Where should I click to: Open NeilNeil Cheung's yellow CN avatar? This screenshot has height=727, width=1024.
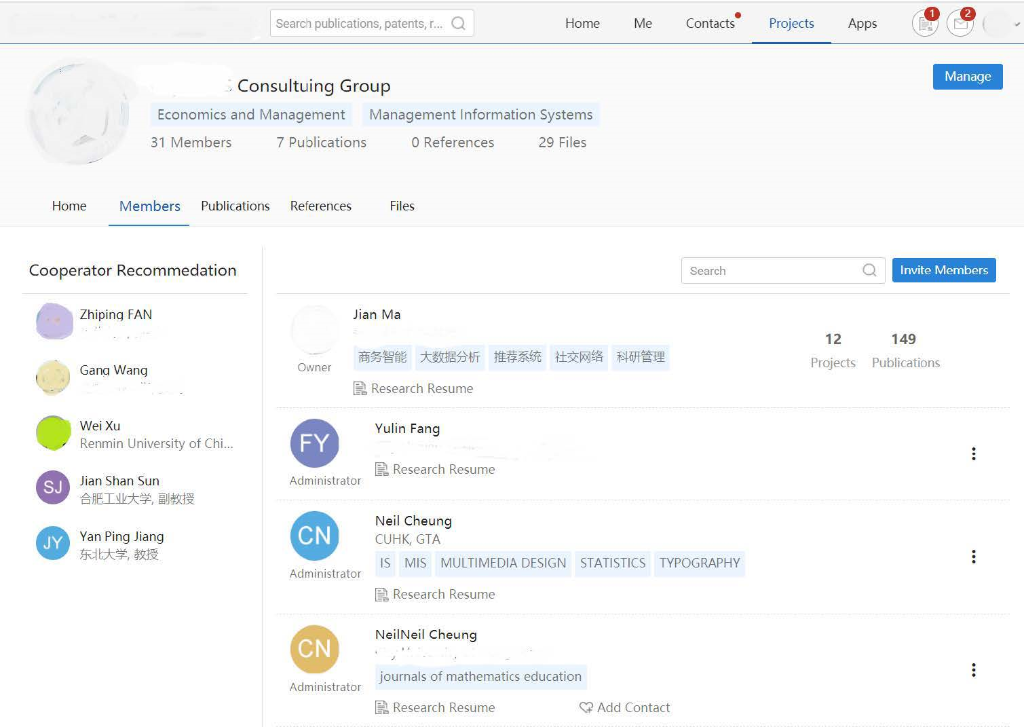click(314, 649)
